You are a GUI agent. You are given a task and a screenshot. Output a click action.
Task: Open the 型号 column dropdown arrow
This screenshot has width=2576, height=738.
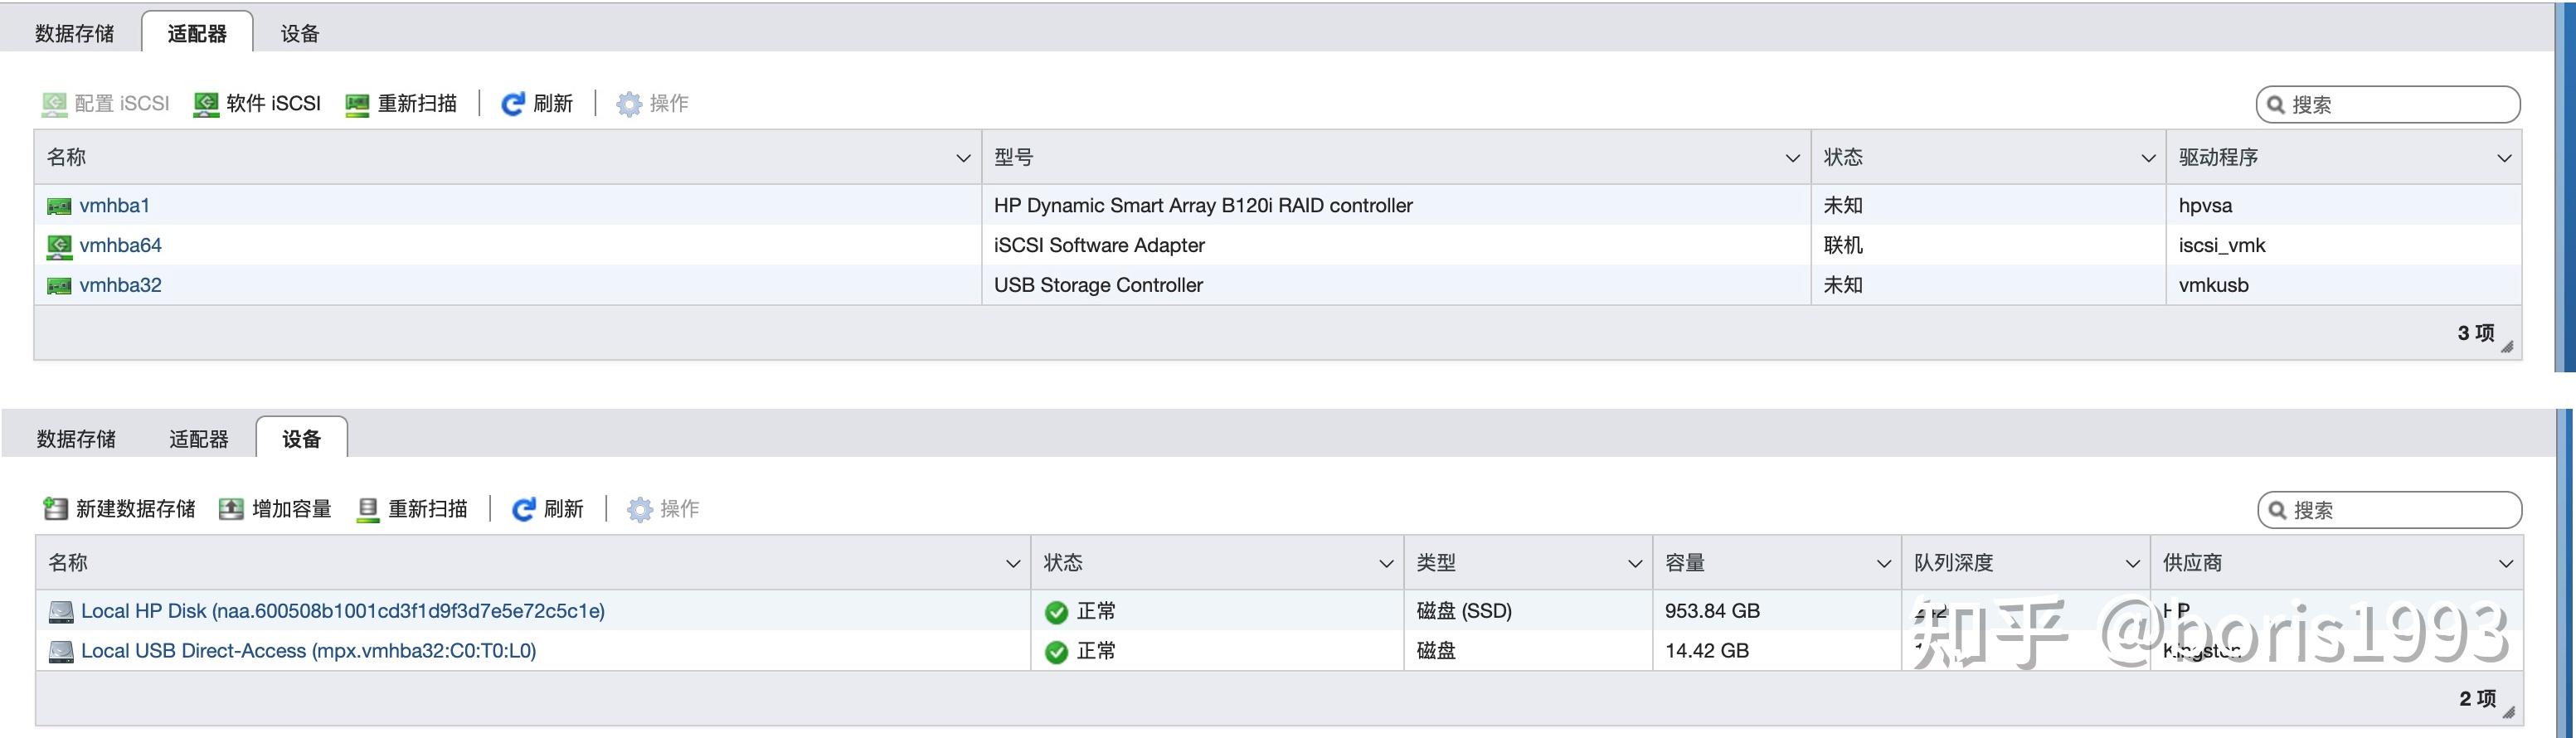coord(1792,158)
